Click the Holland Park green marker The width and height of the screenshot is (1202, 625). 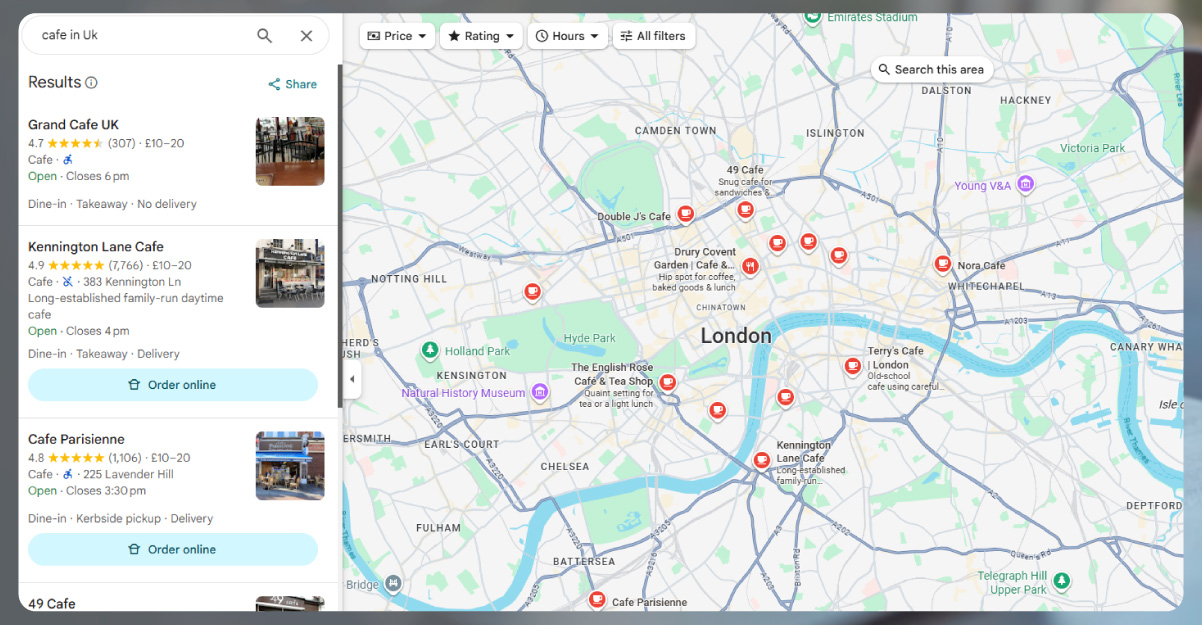point(430,350)
